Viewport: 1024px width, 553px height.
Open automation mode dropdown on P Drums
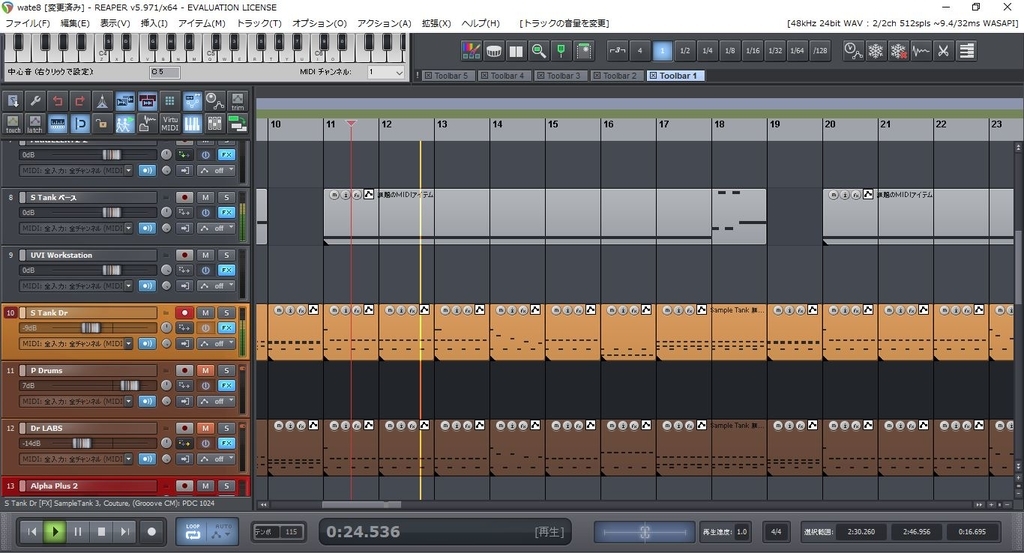(216, 401)
